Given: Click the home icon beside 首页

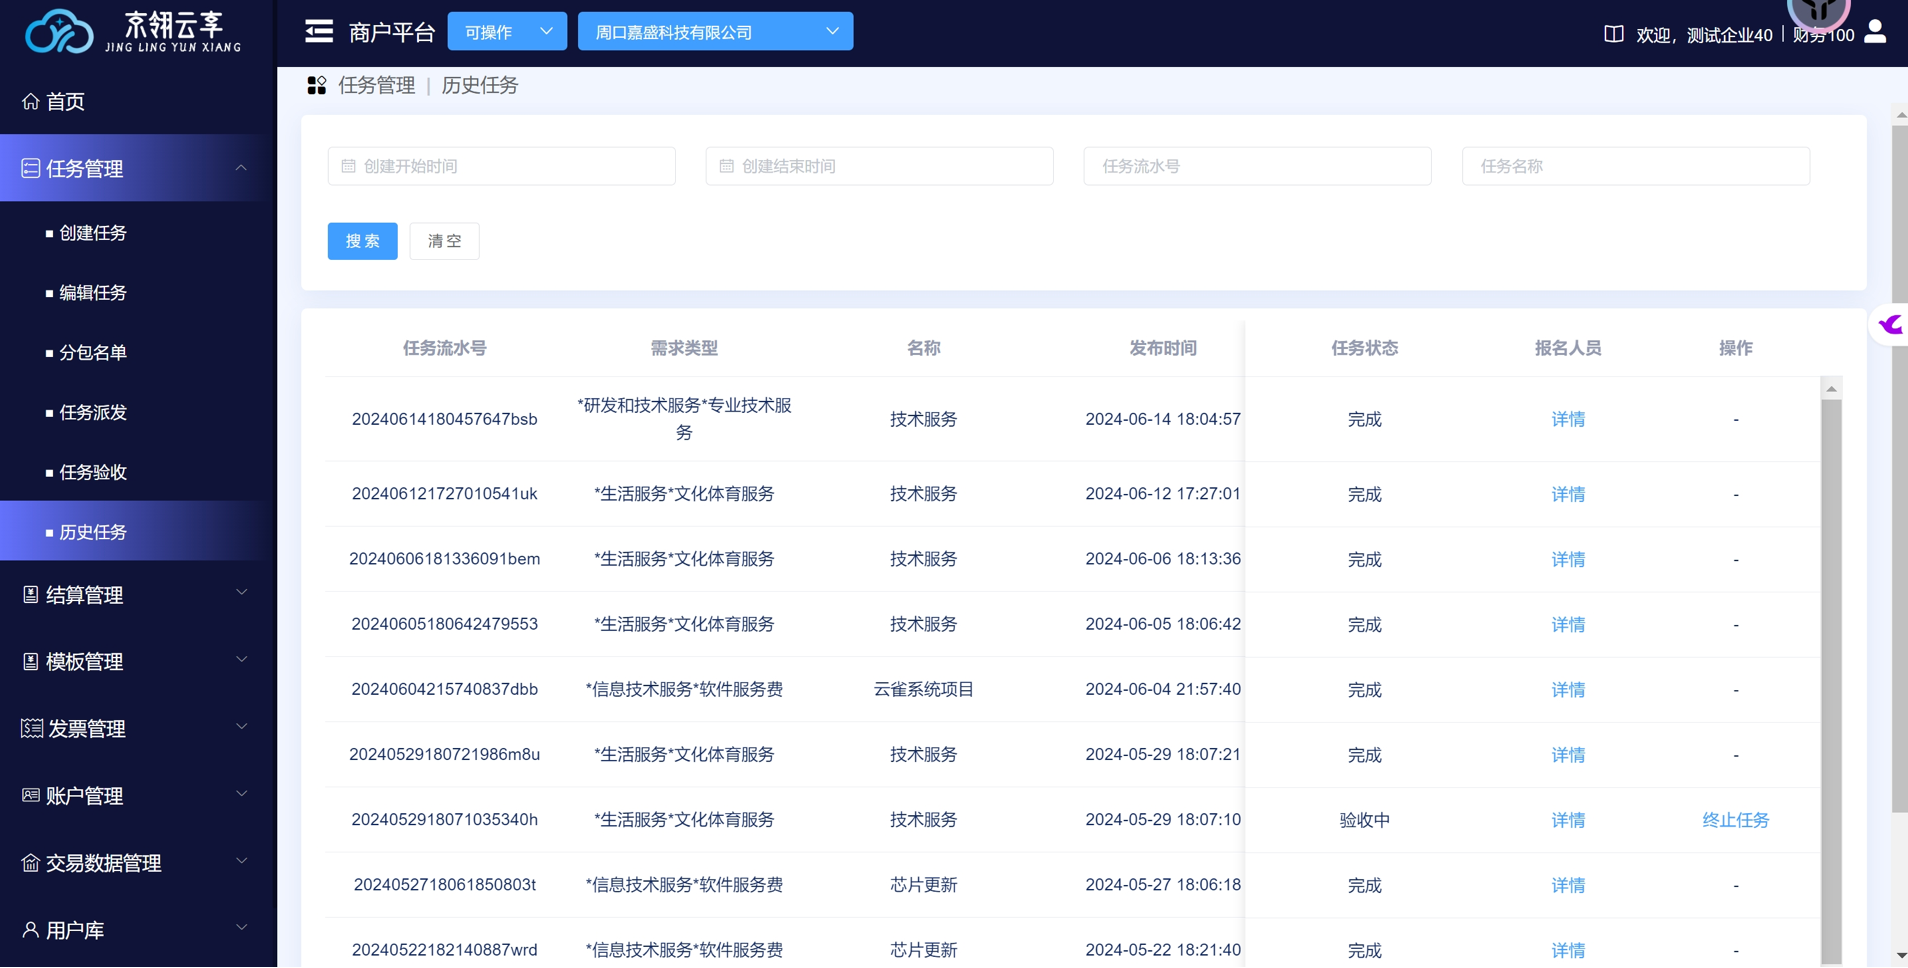Looking at the screenshot, I should (31, 101).
